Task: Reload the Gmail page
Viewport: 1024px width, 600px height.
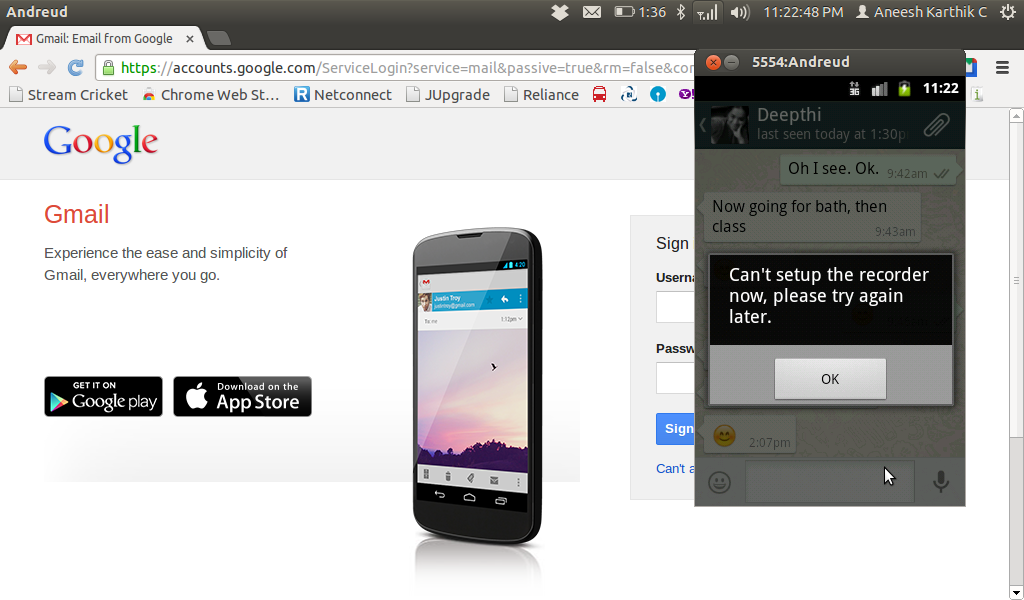Action: click(x=76, y=67)
